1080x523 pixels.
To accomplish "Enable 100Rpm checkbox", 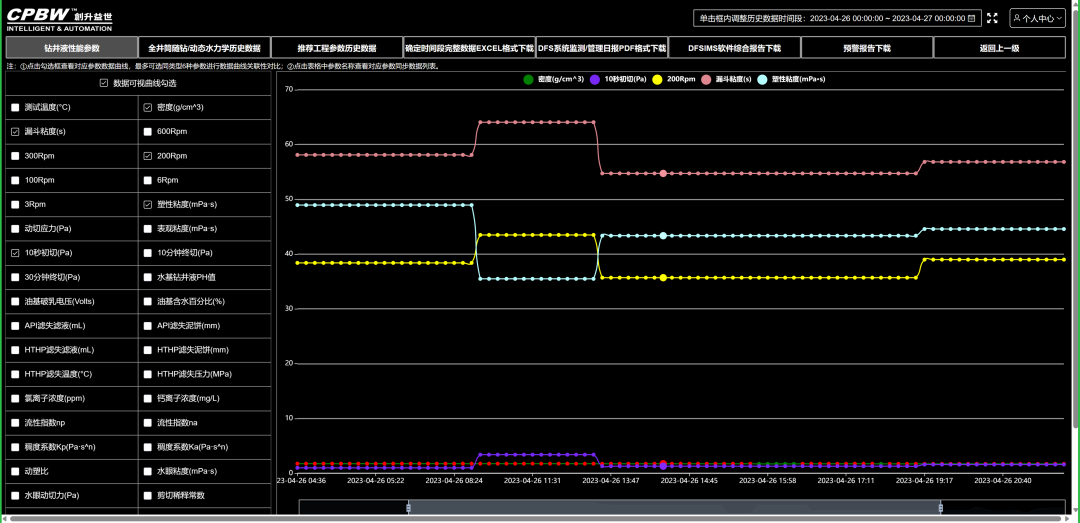I will (15, 180).
